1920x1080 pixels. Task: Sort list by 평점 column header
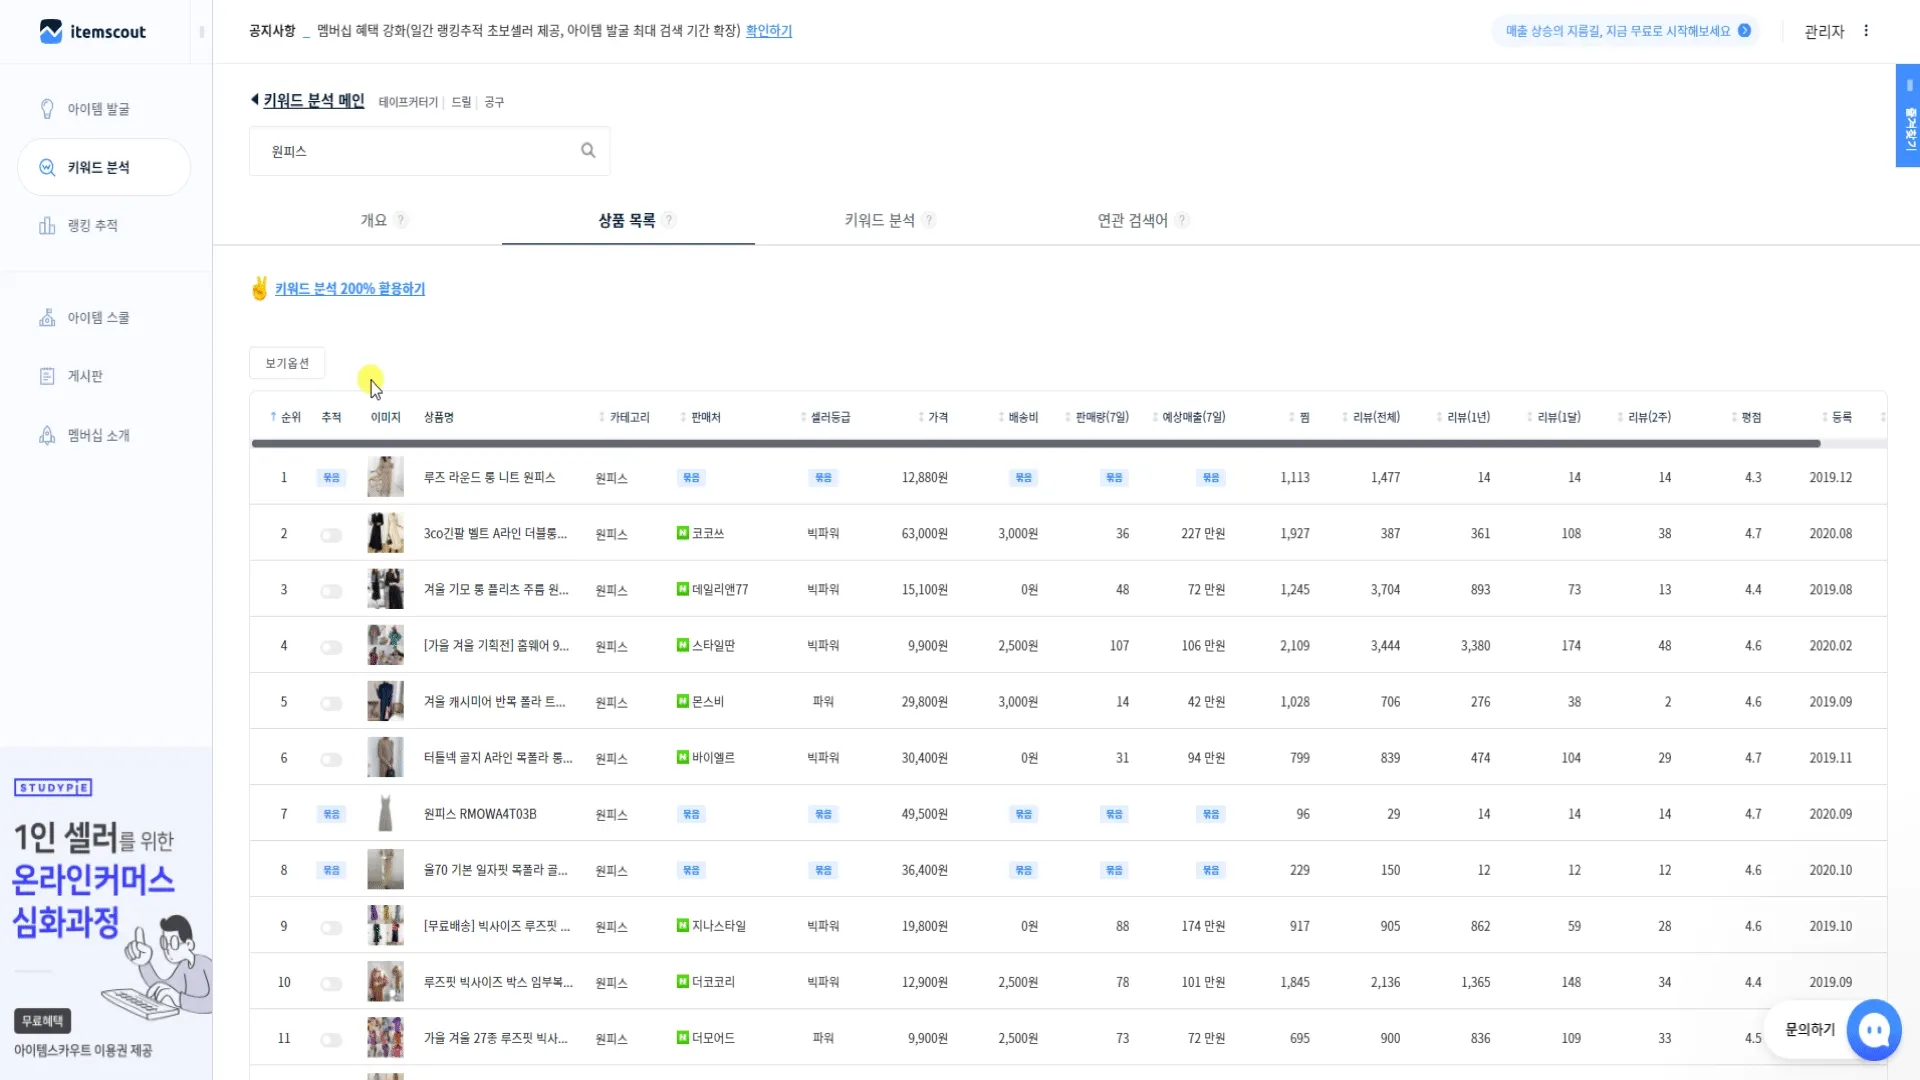1750,417
